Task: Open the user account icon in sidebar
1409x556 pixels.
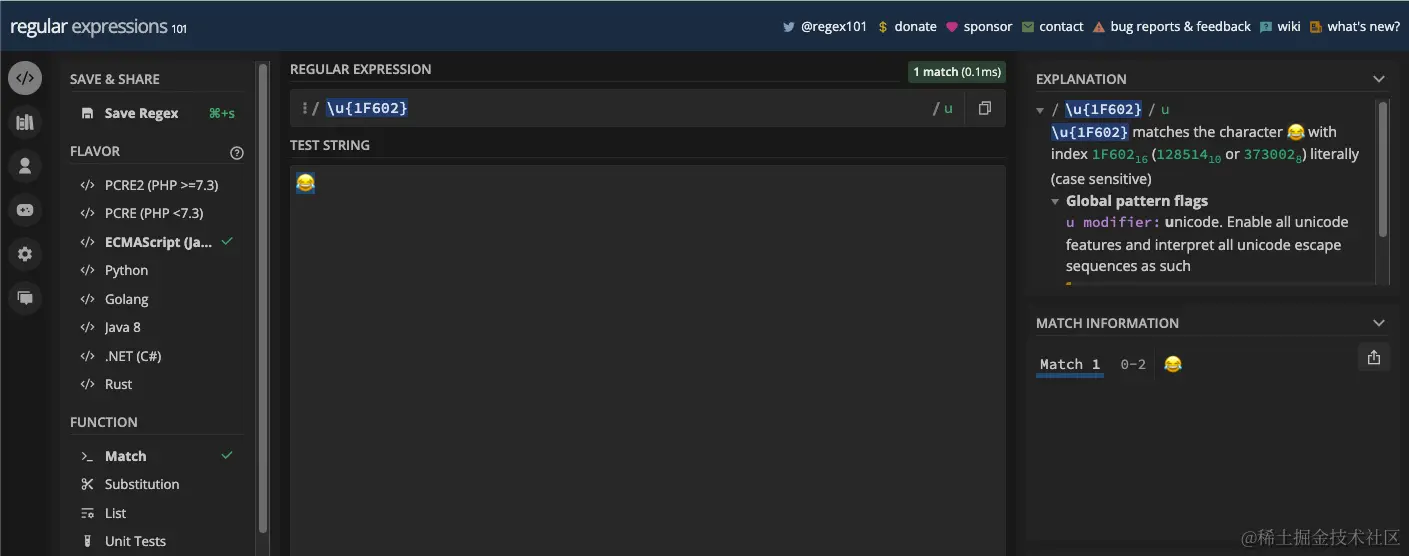Action: 25,166
